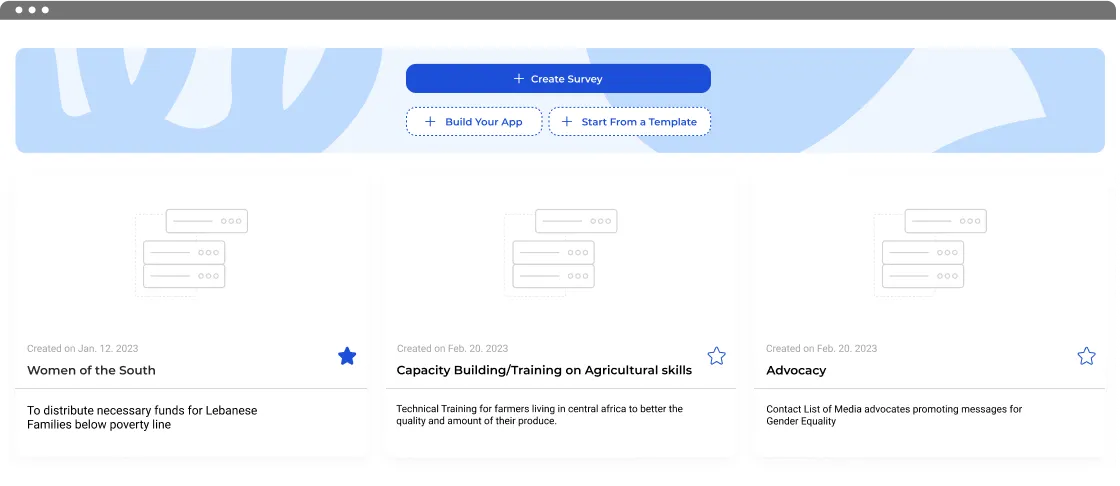Click the Build Your App button
This screenshot has width=1120, height=486.
coord(474,122)
